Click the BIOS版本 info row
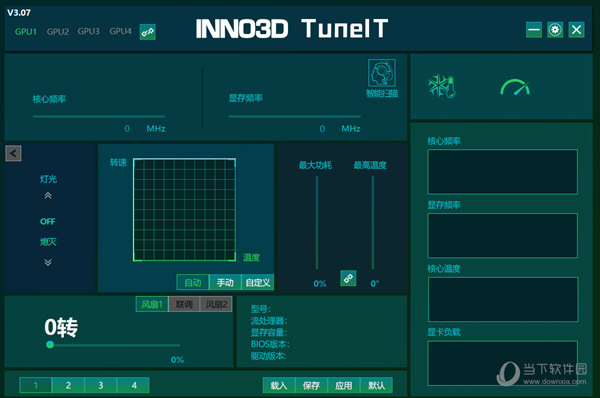Viewport: 600px width, 398px height. point(270,344)
